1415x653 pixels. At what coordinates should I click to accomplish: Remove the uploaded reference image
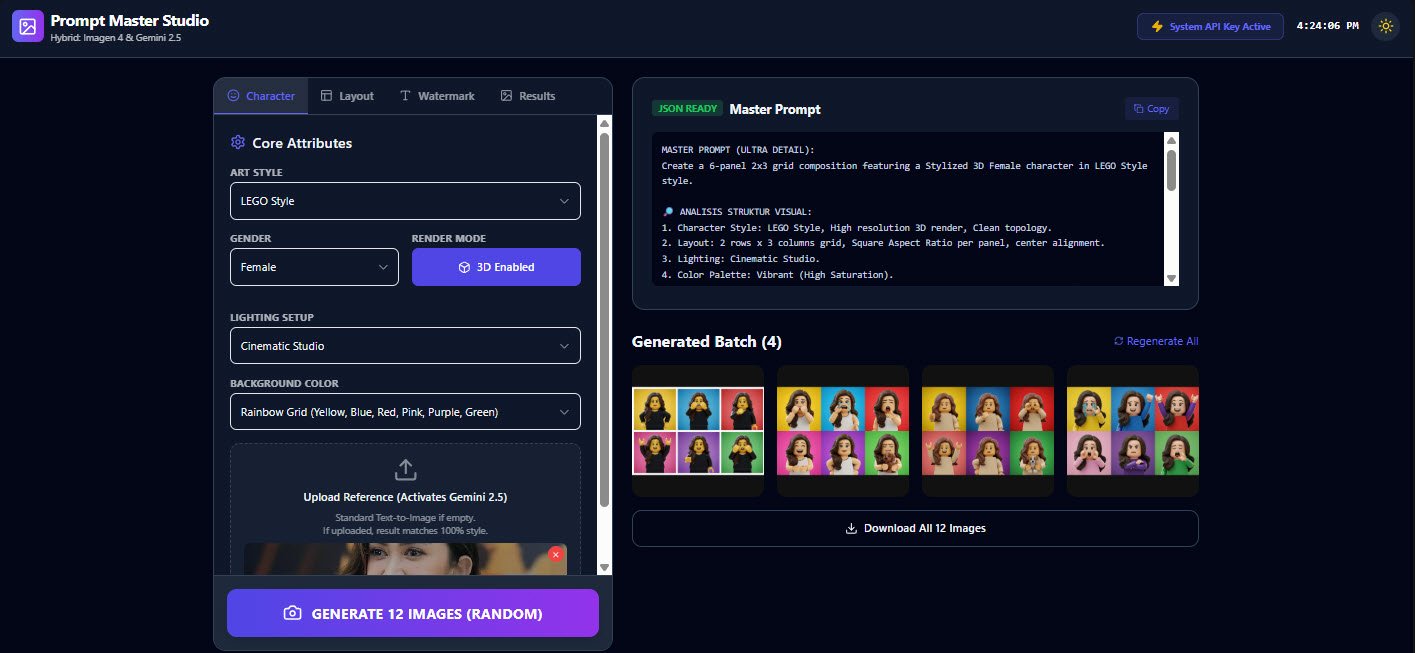click(556, 554)
